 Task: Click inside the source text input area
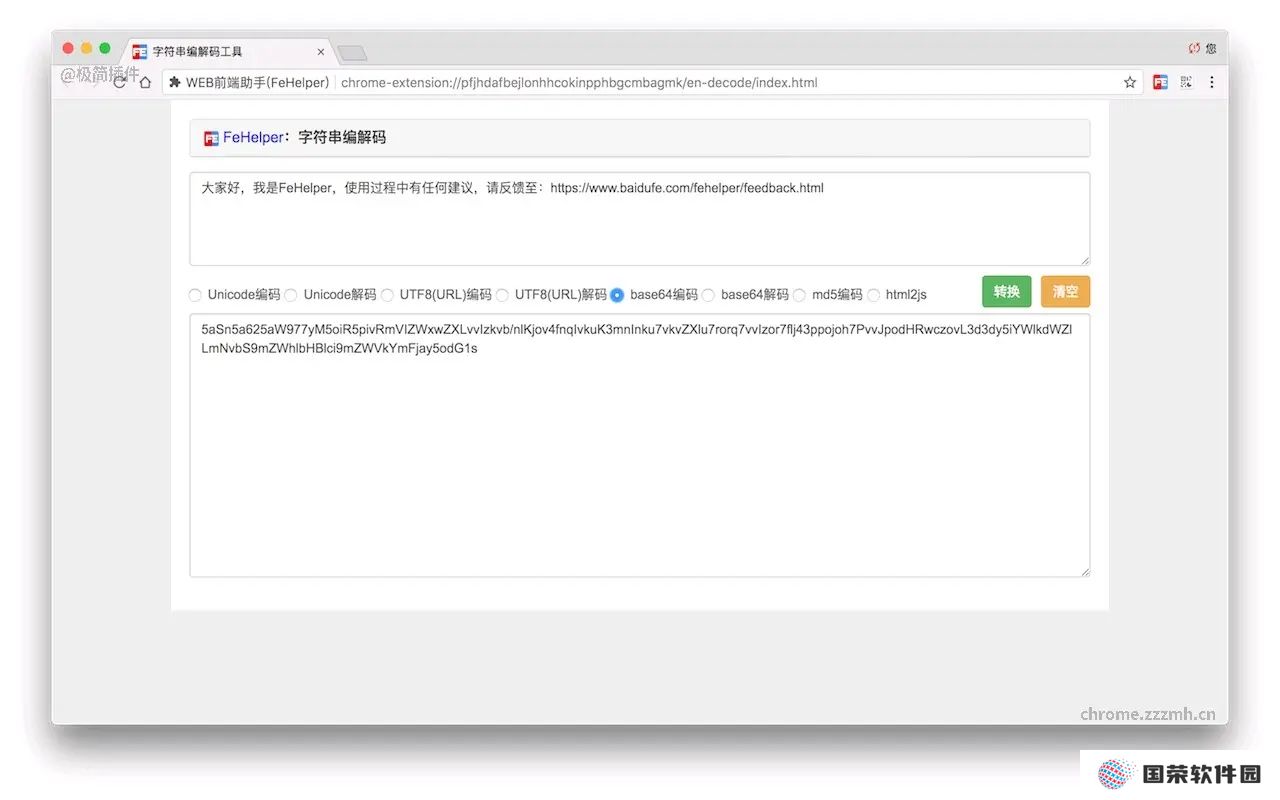640,219
